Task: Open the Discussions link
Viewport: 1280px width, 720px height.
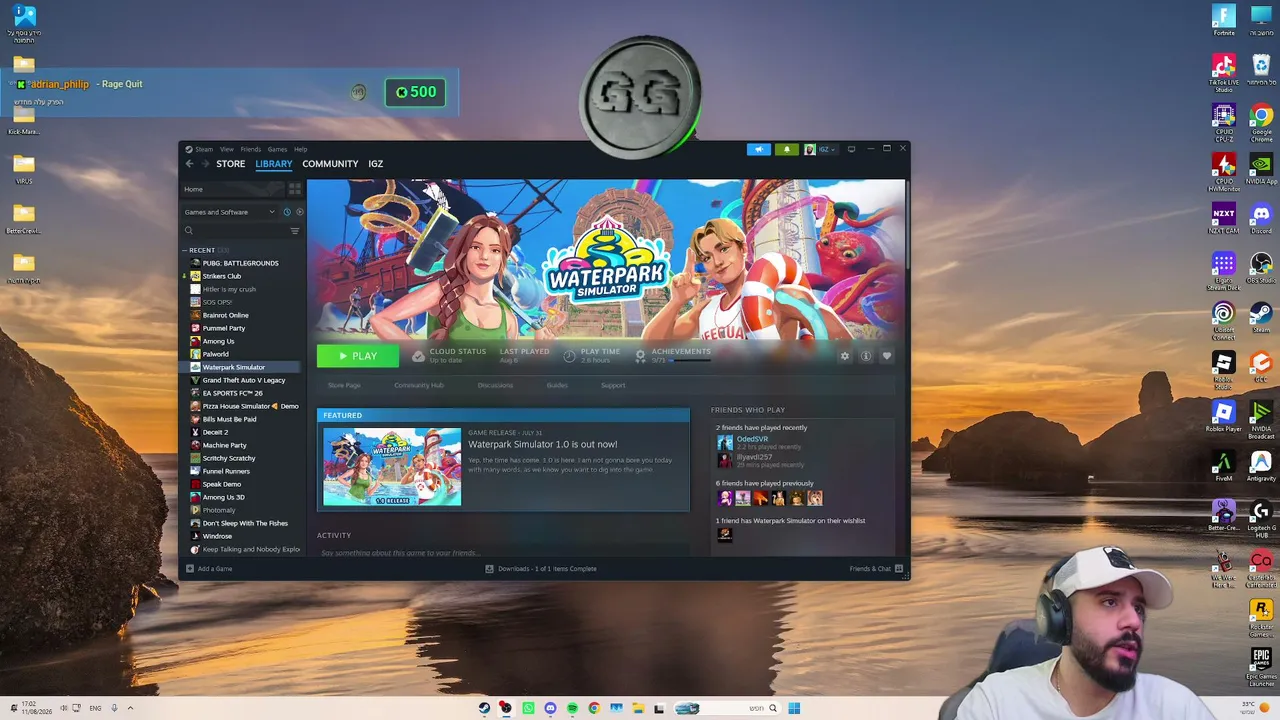Action: [x=495, y=385]
